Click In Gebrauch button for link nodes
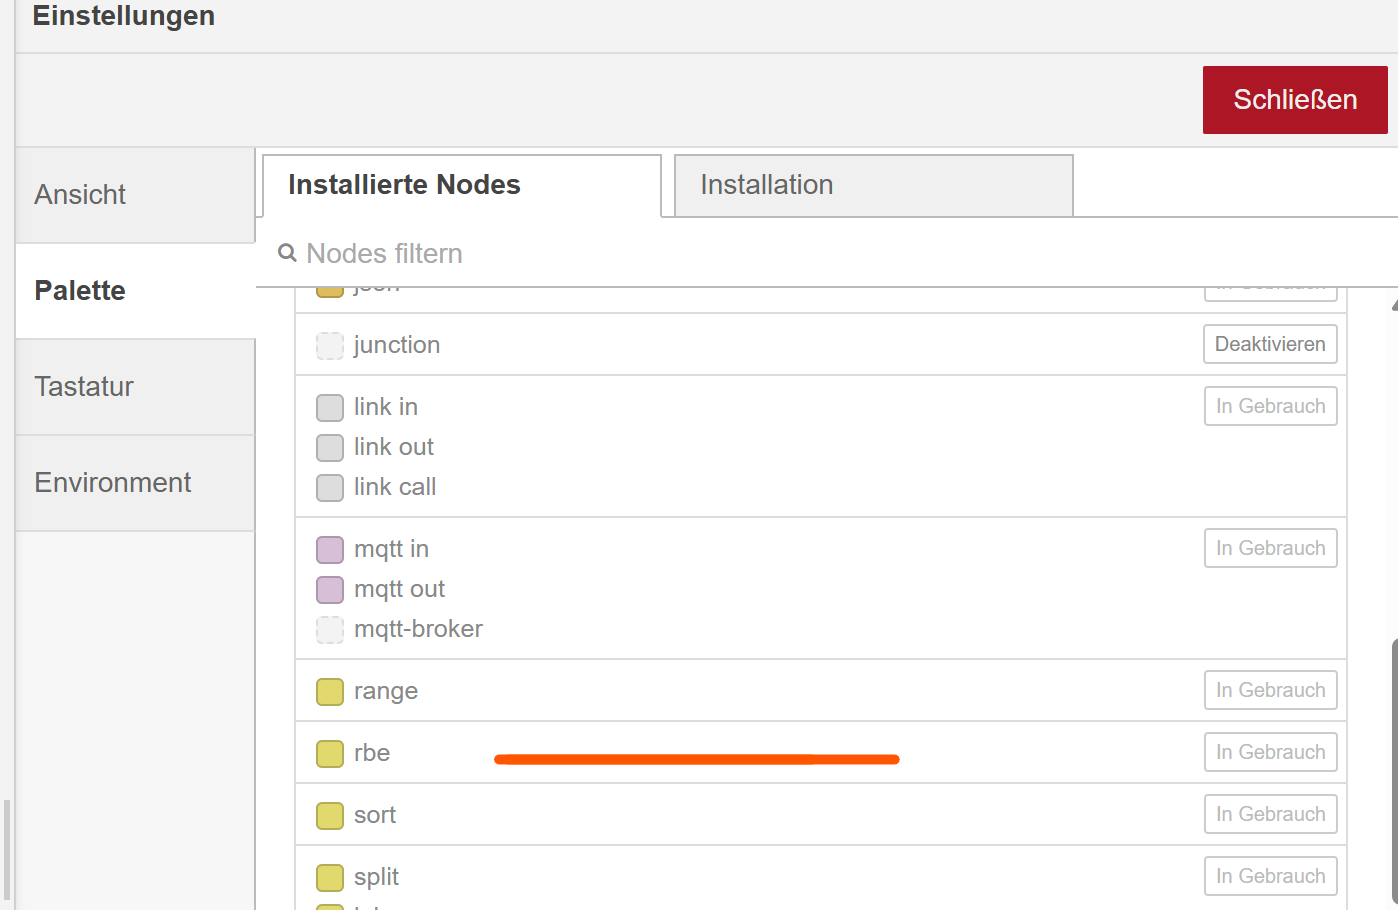The height and width of the screenshot is (910, 1398). click(1270, 406)
